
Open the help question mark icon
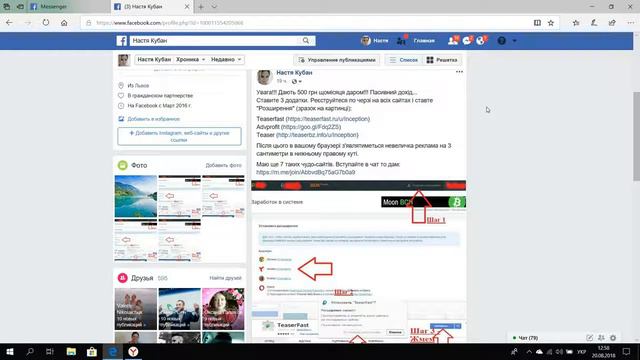tap(502, 40)
